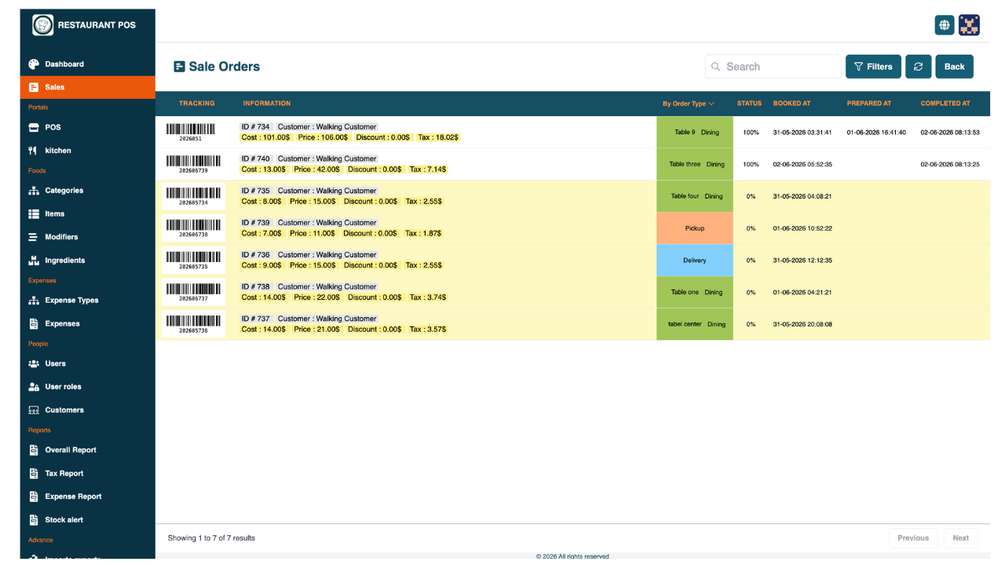1005x565 pixels.
Task: Click the Ingredients icon in sidebar
Action: click(34, 261)
